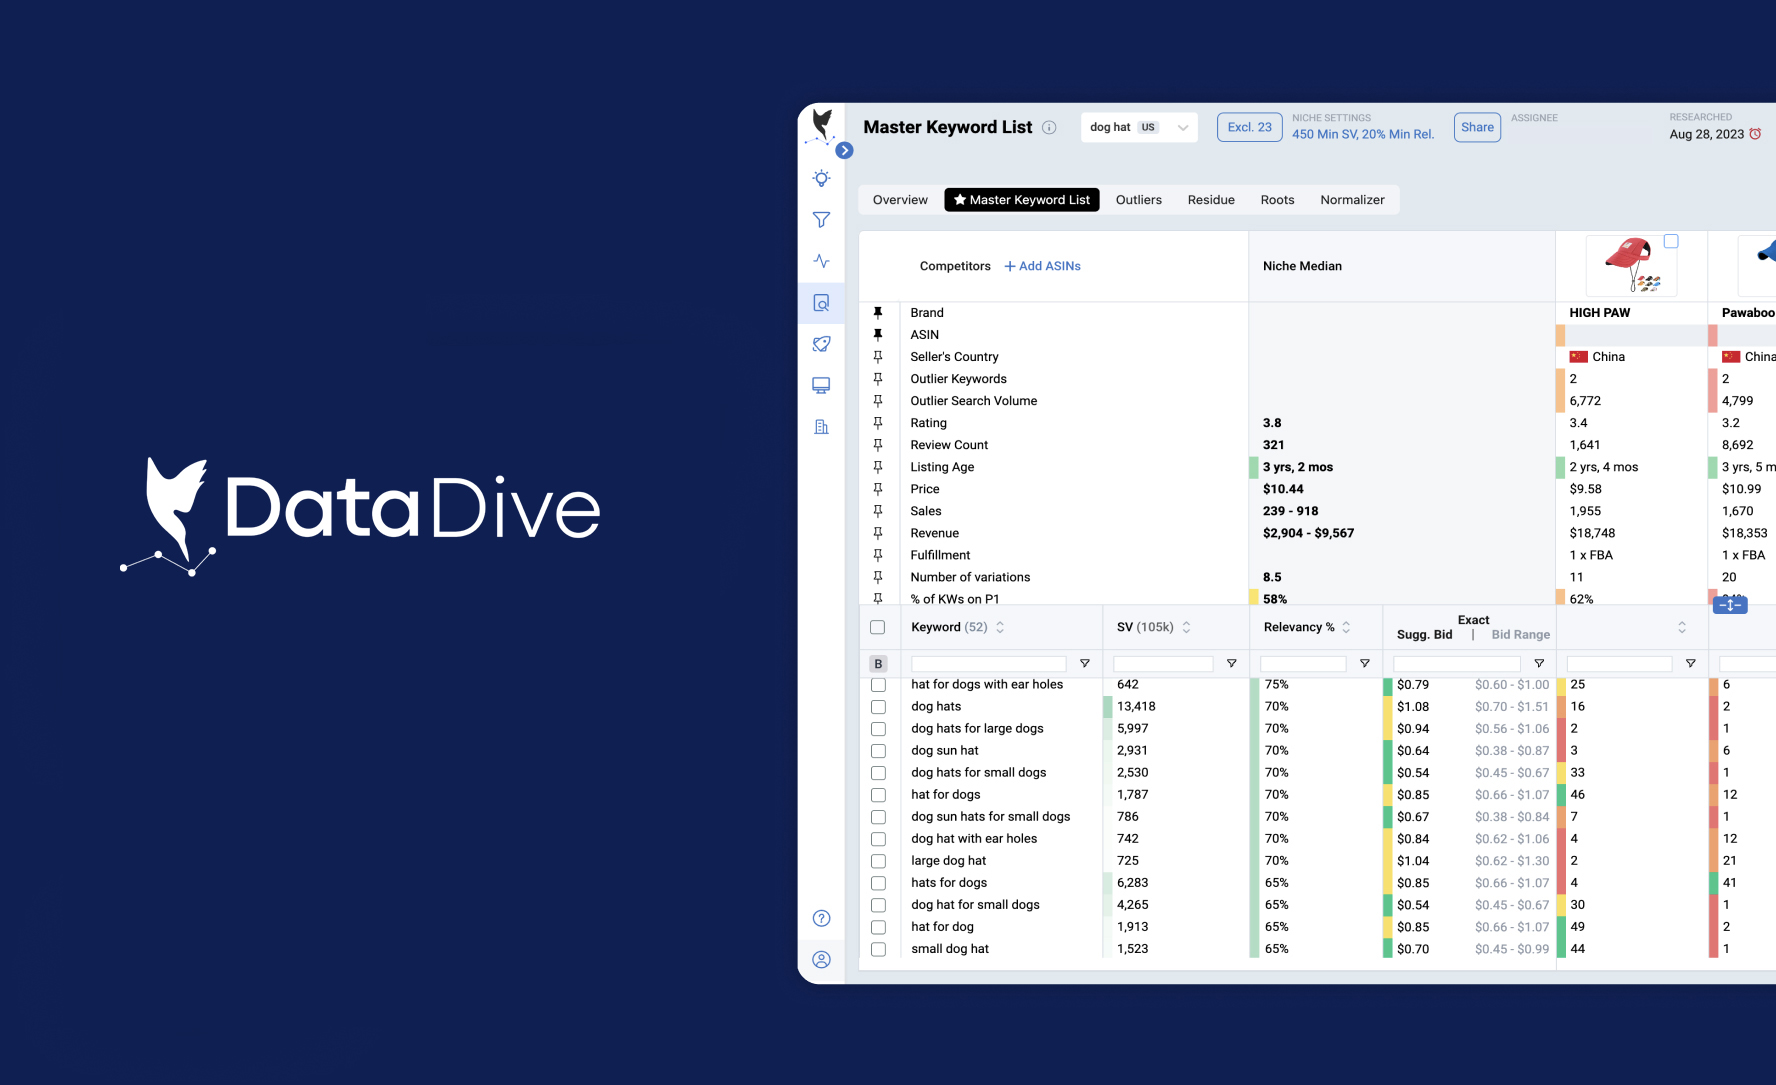The height and width of the screenshot is (1085, 1776).
Task: Pin the Rating row
Action: point(878,422)
